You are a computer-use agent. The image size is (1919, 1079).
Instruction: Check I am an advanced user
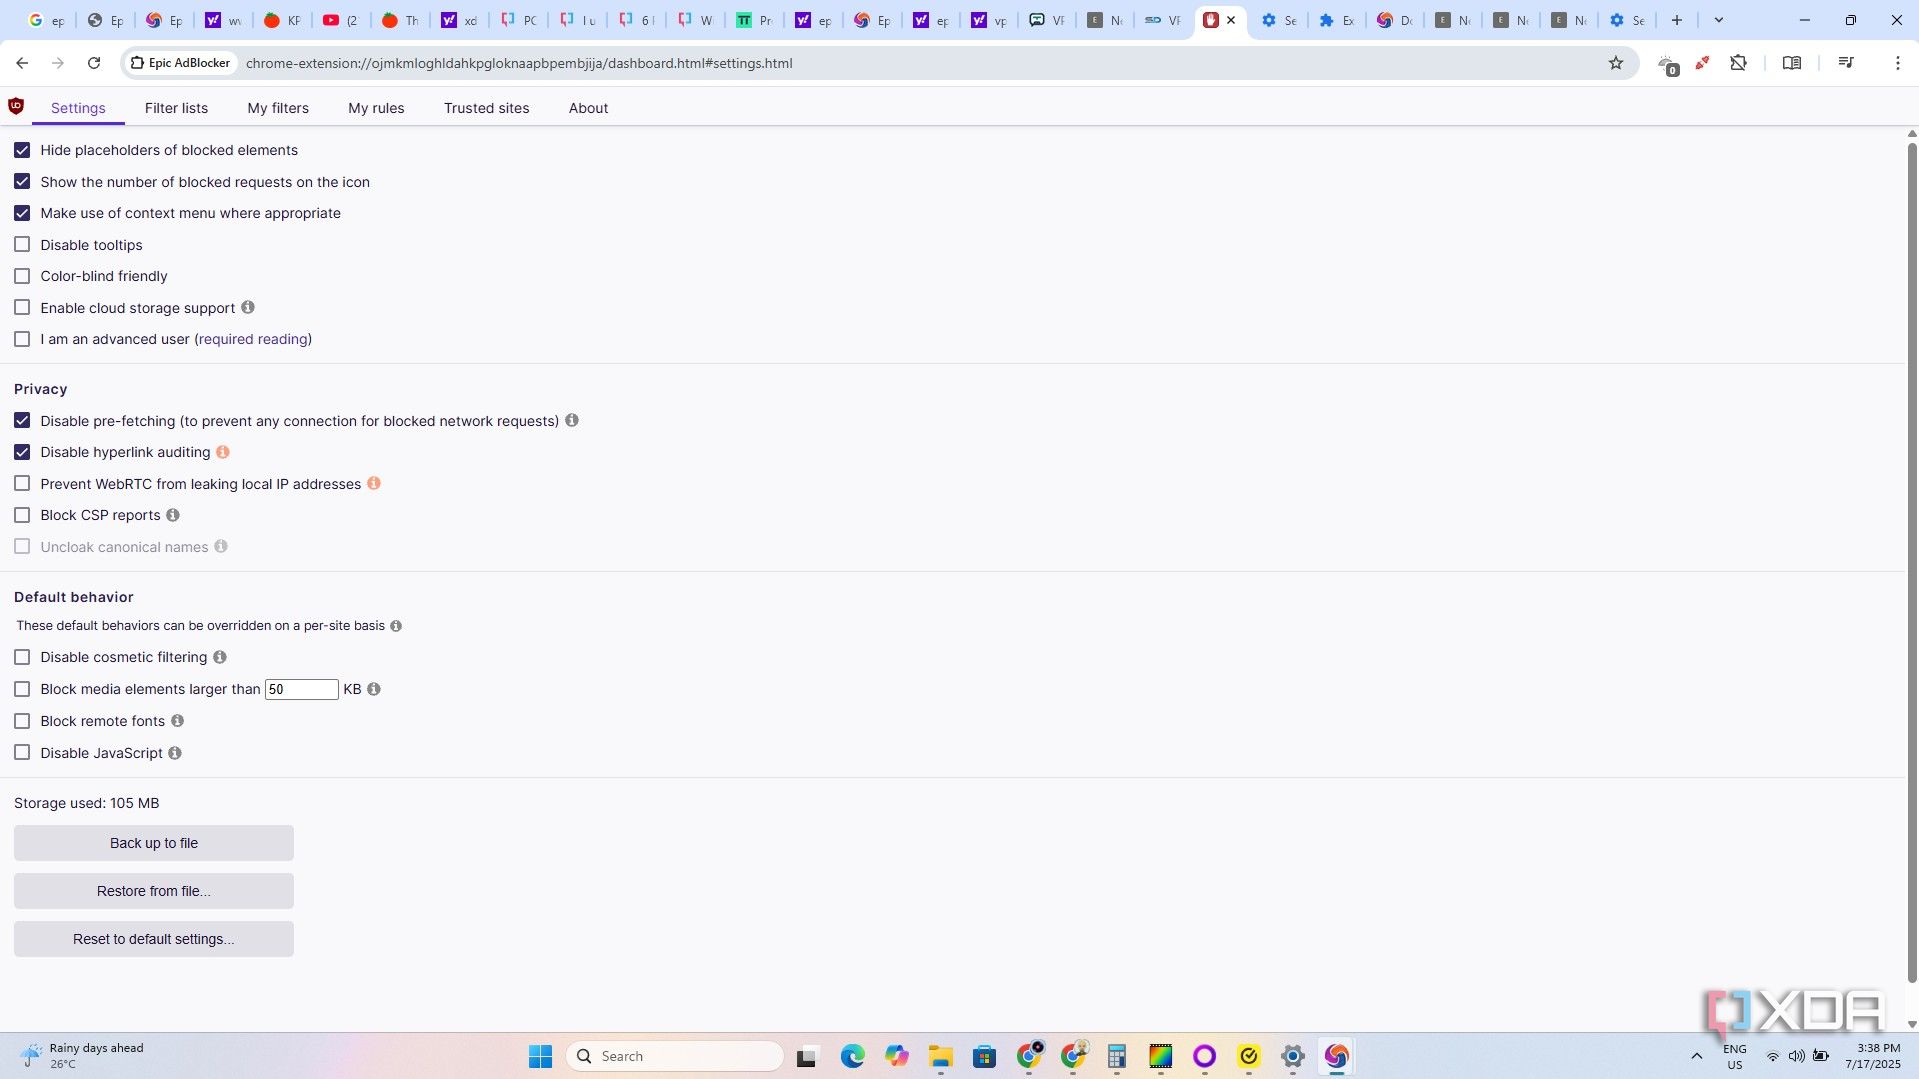point(22,339)
